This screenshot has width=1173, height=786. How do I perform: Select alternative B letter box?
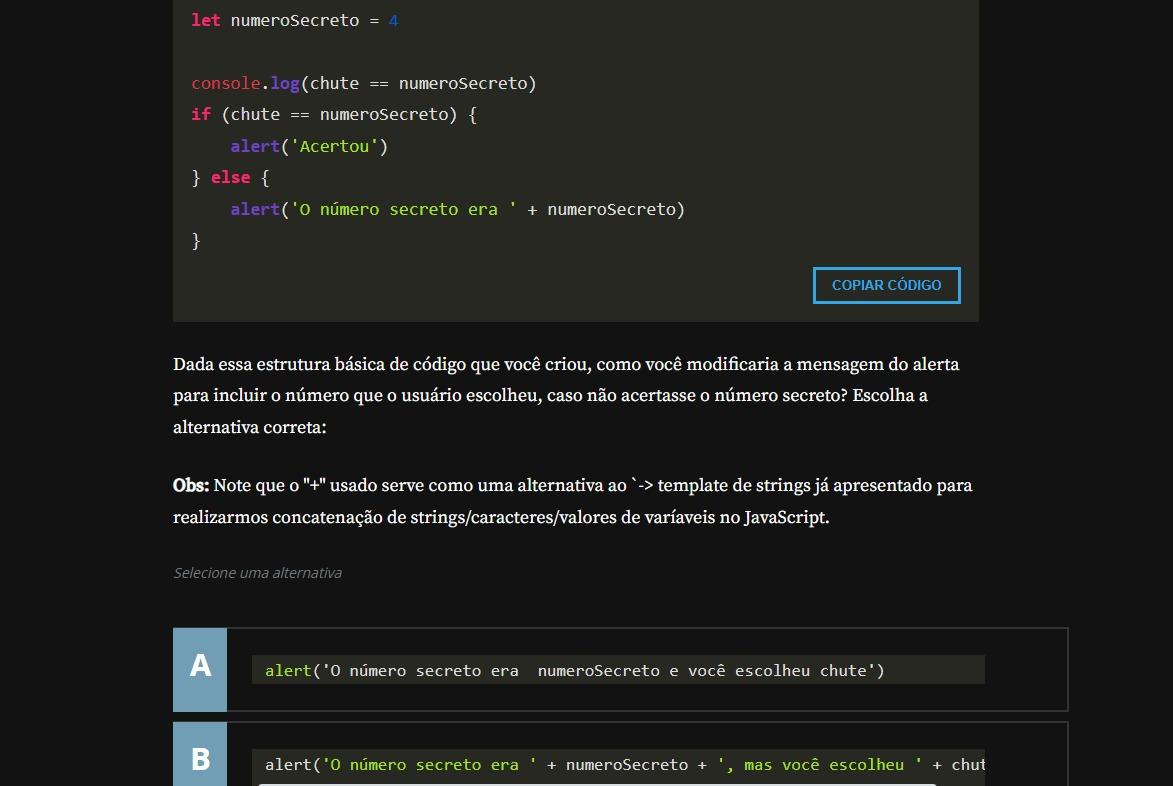coord(200,758)
